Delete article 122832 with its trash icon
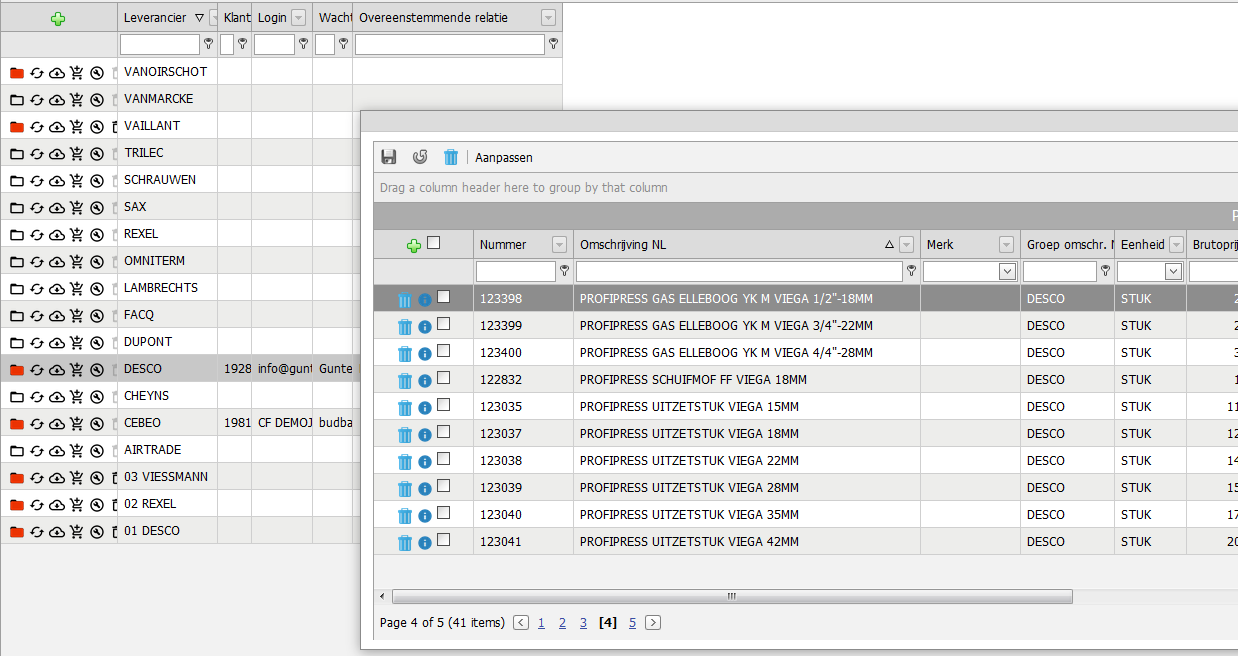The image size is (1238, 656). 405,380
